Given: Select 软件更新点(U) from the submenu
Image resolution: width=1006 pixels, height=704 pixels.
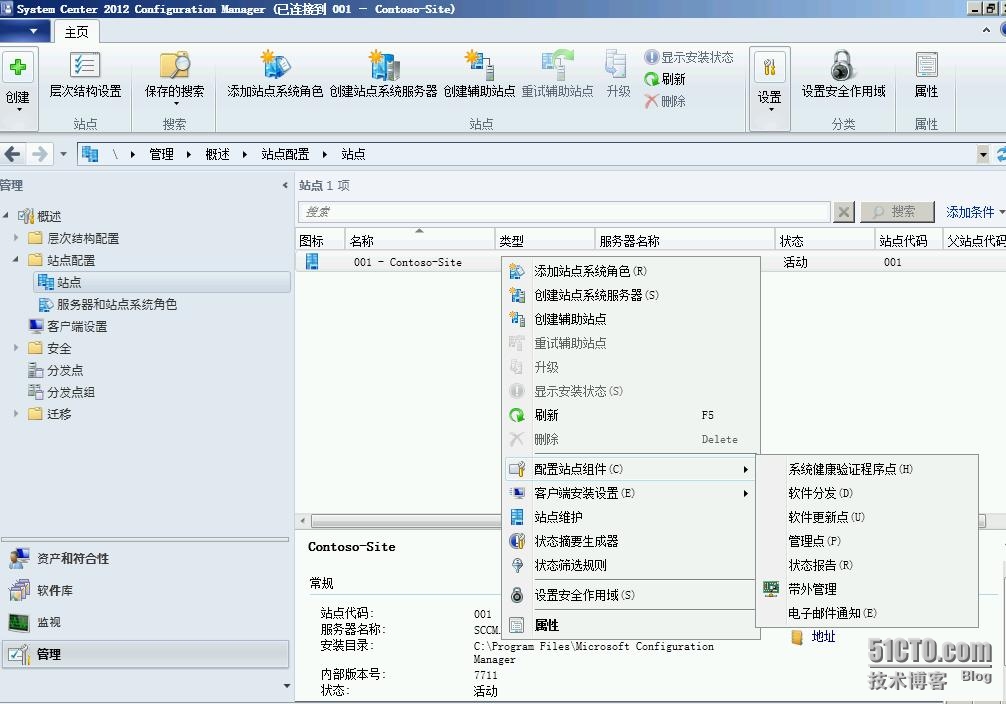Looking at the screenshot, I should point(867,517).
